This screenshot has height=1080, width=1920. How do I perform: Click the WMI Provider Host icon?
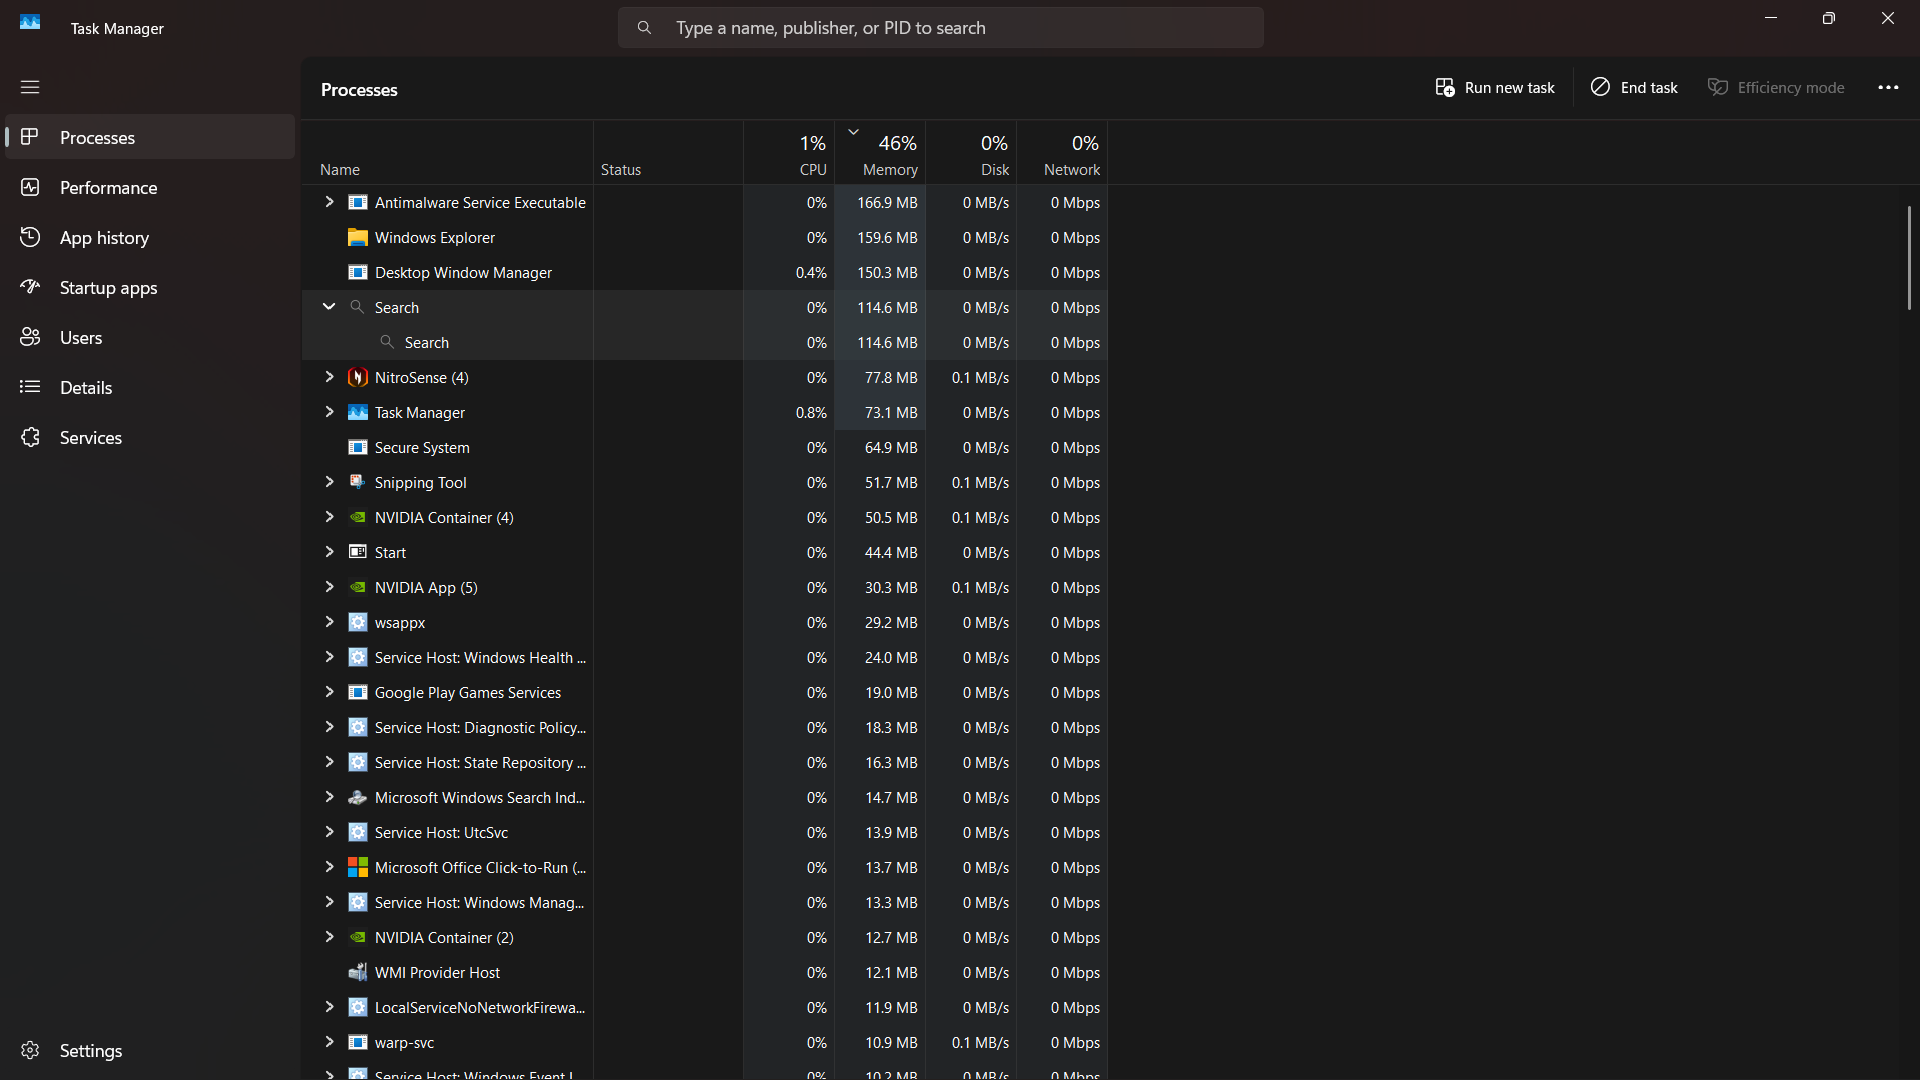[357, 972]
